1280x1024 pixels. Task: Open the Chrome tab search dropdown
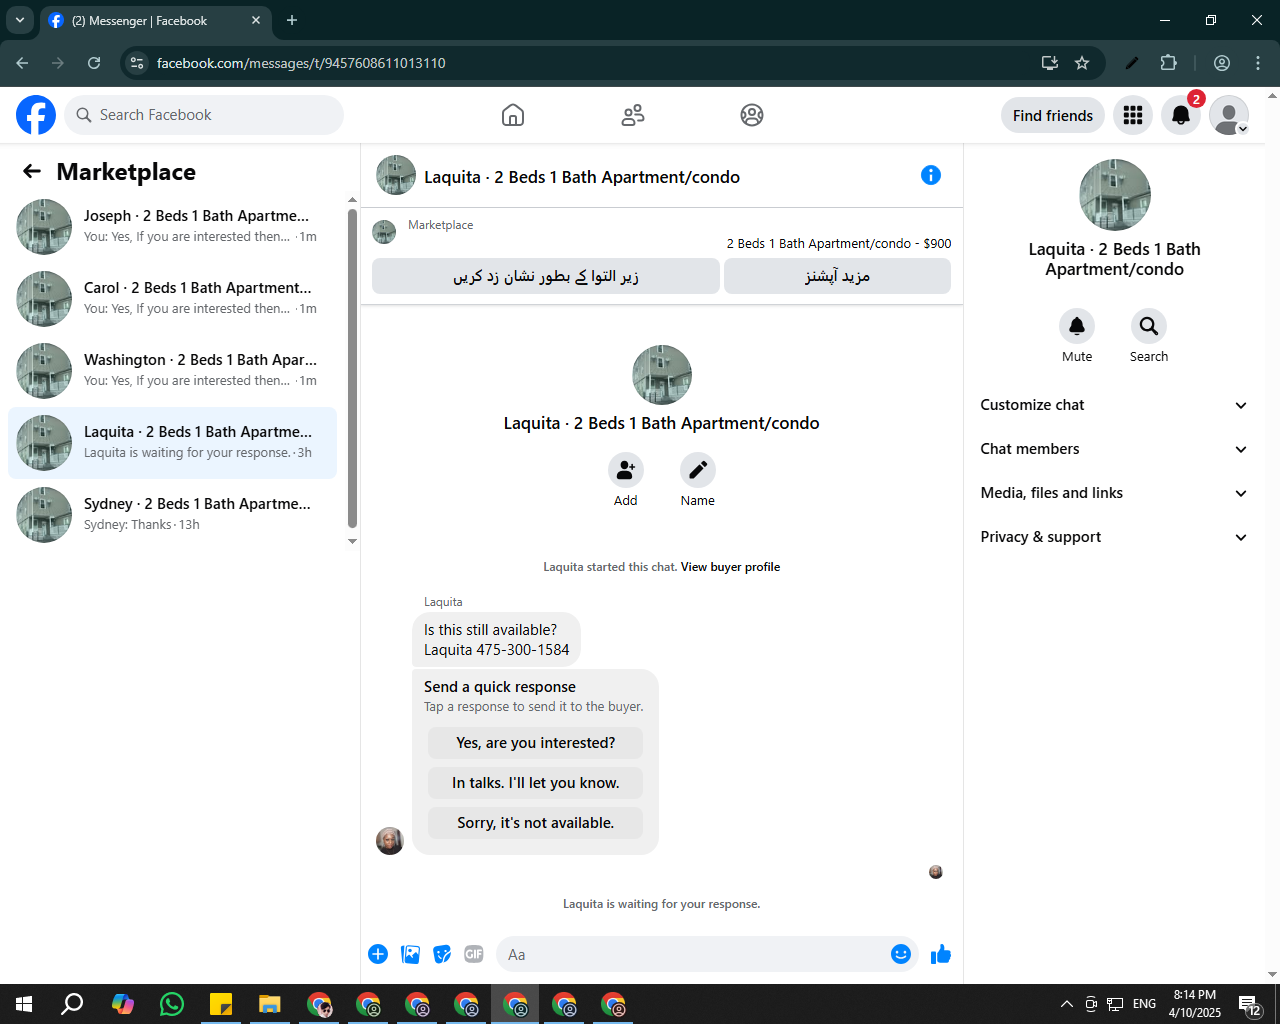pyautogui.click(x=19, y=20)
